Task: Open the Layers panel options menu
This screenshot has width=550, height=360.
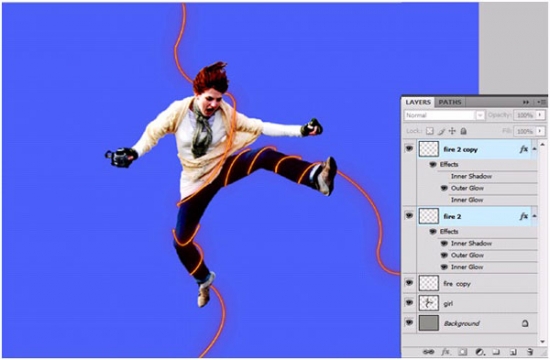Action: 542,102
